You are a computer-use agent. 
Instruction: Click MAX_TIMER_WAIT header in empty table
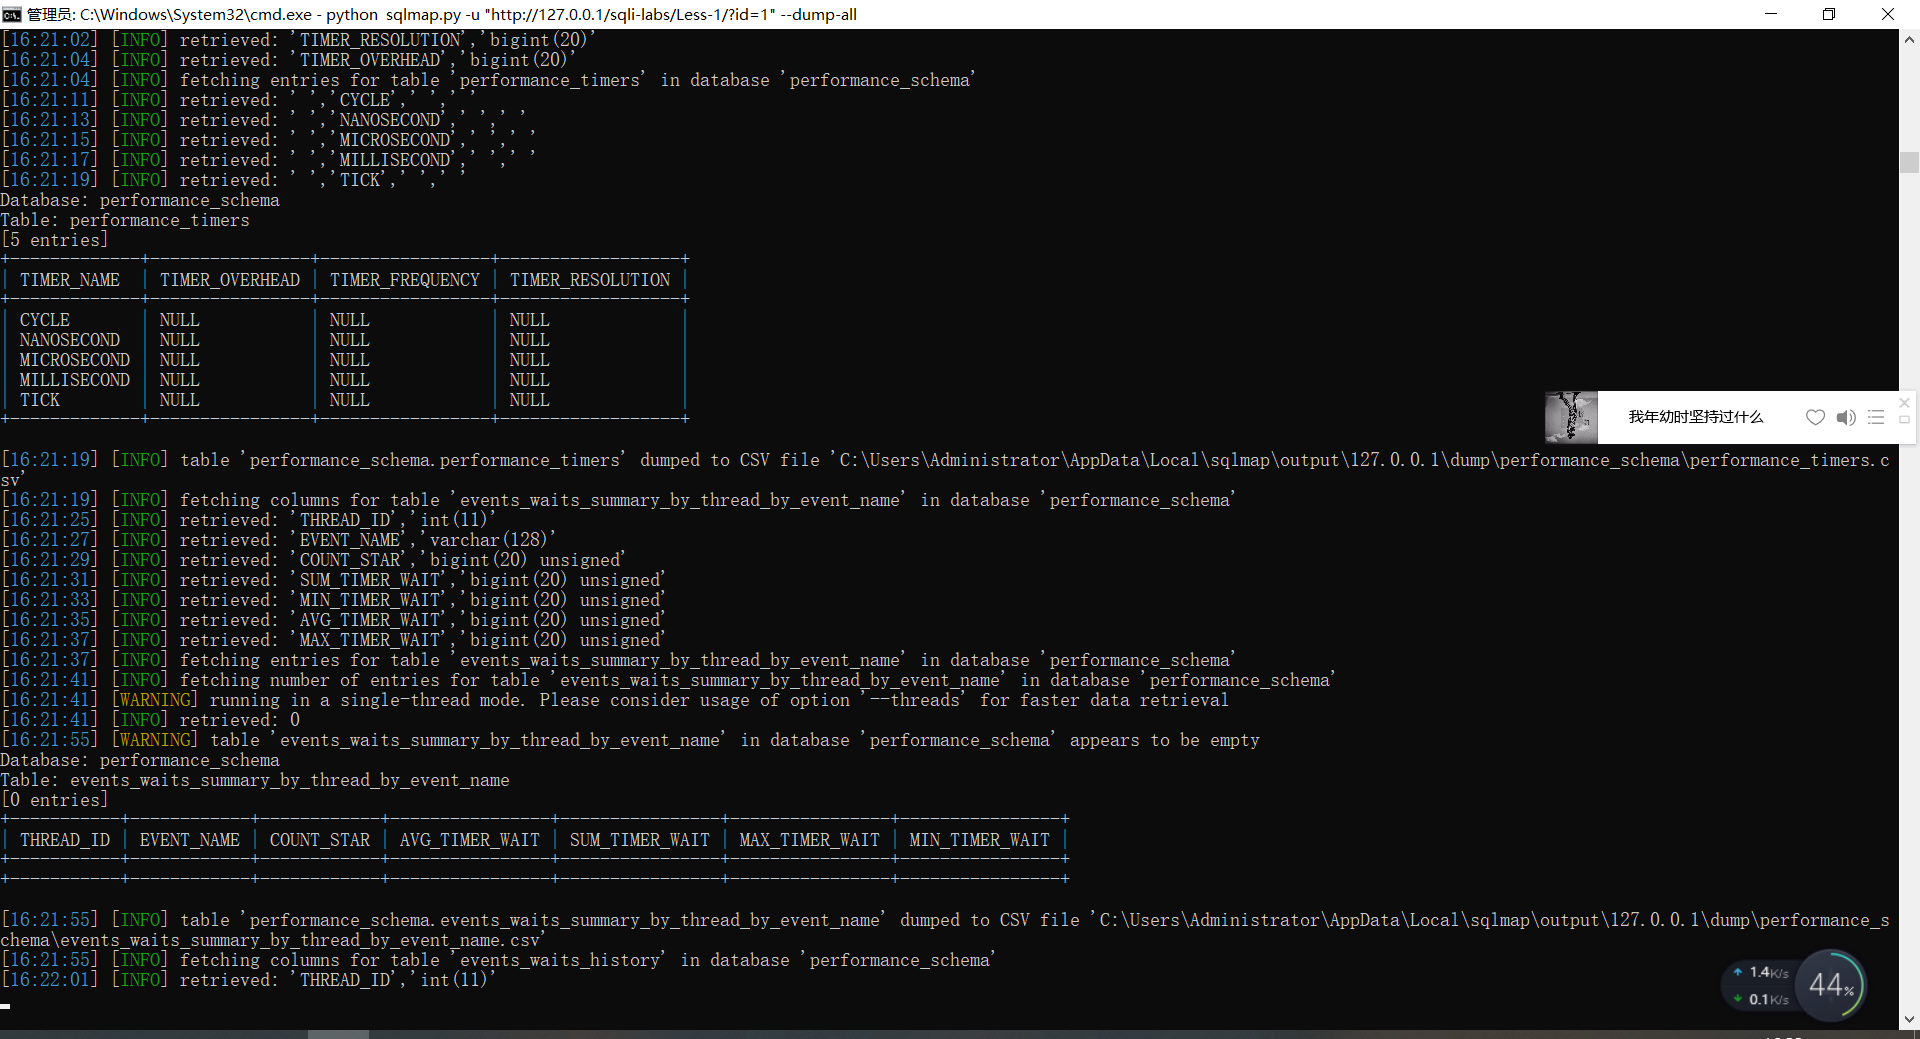click(810, 840)
